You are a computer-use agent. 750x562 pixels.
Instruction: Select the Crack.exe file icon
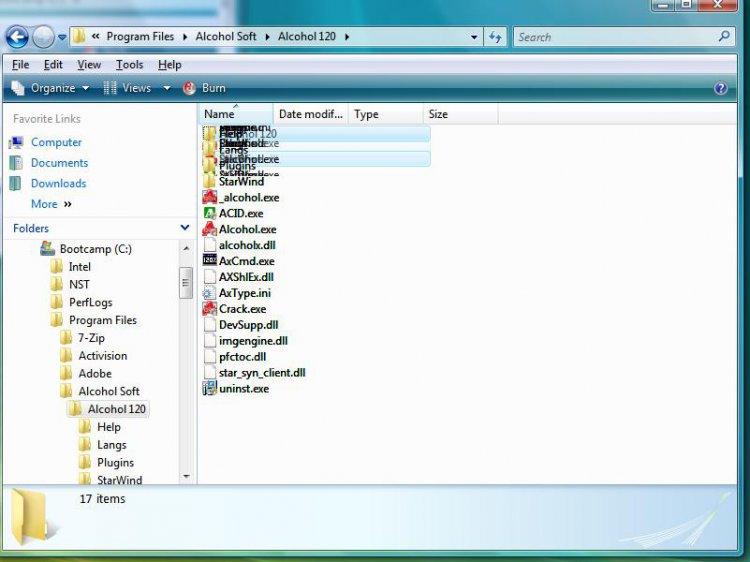tap(210, 309)
